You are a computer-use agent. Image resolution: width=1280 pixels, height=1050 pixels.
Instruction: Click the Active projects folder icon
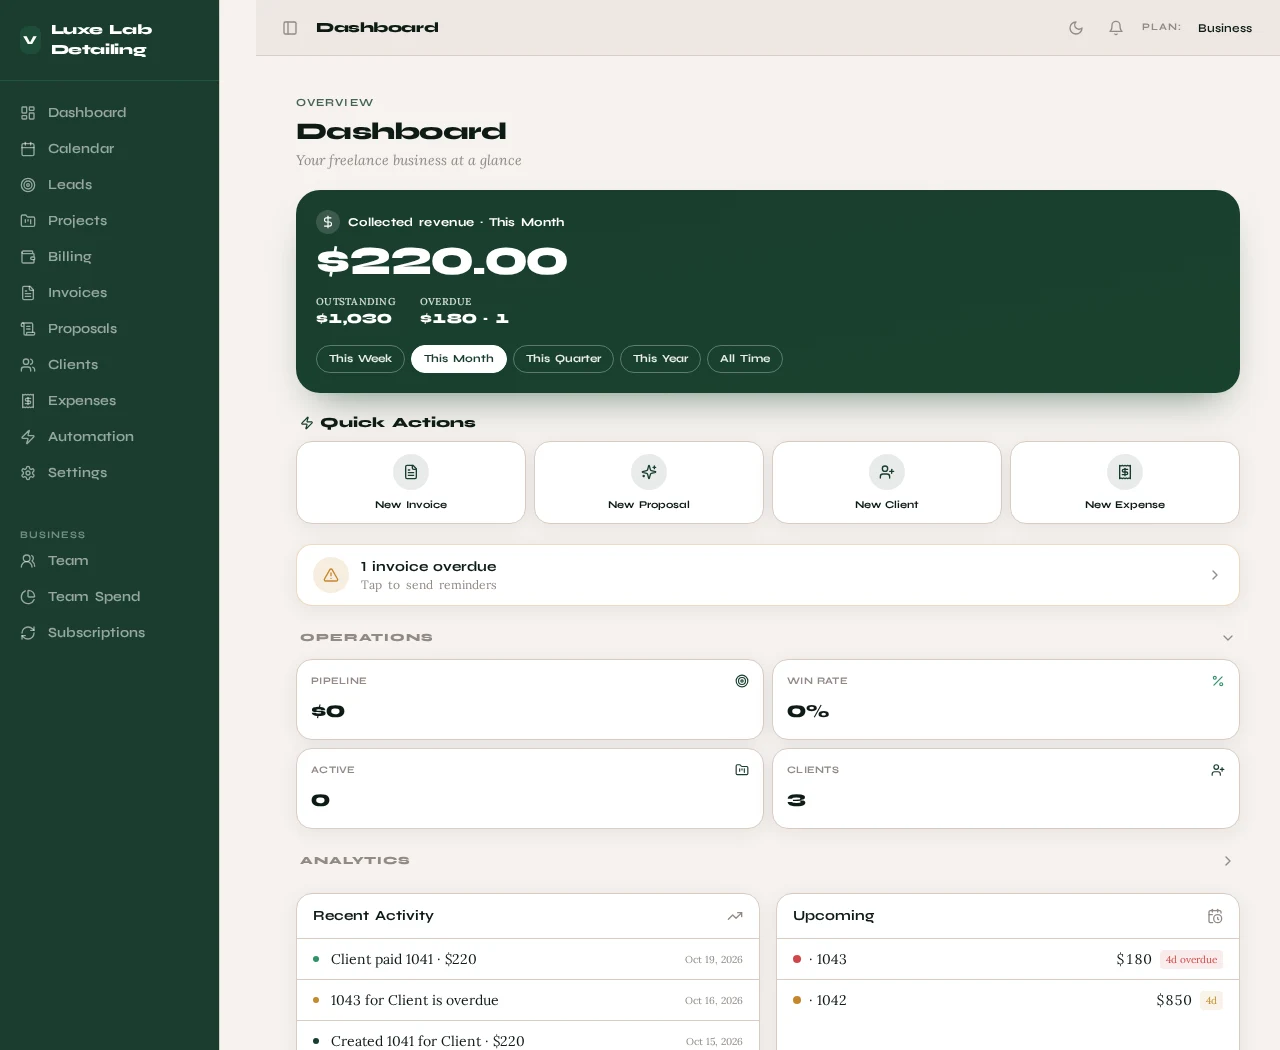pos(742,770)
